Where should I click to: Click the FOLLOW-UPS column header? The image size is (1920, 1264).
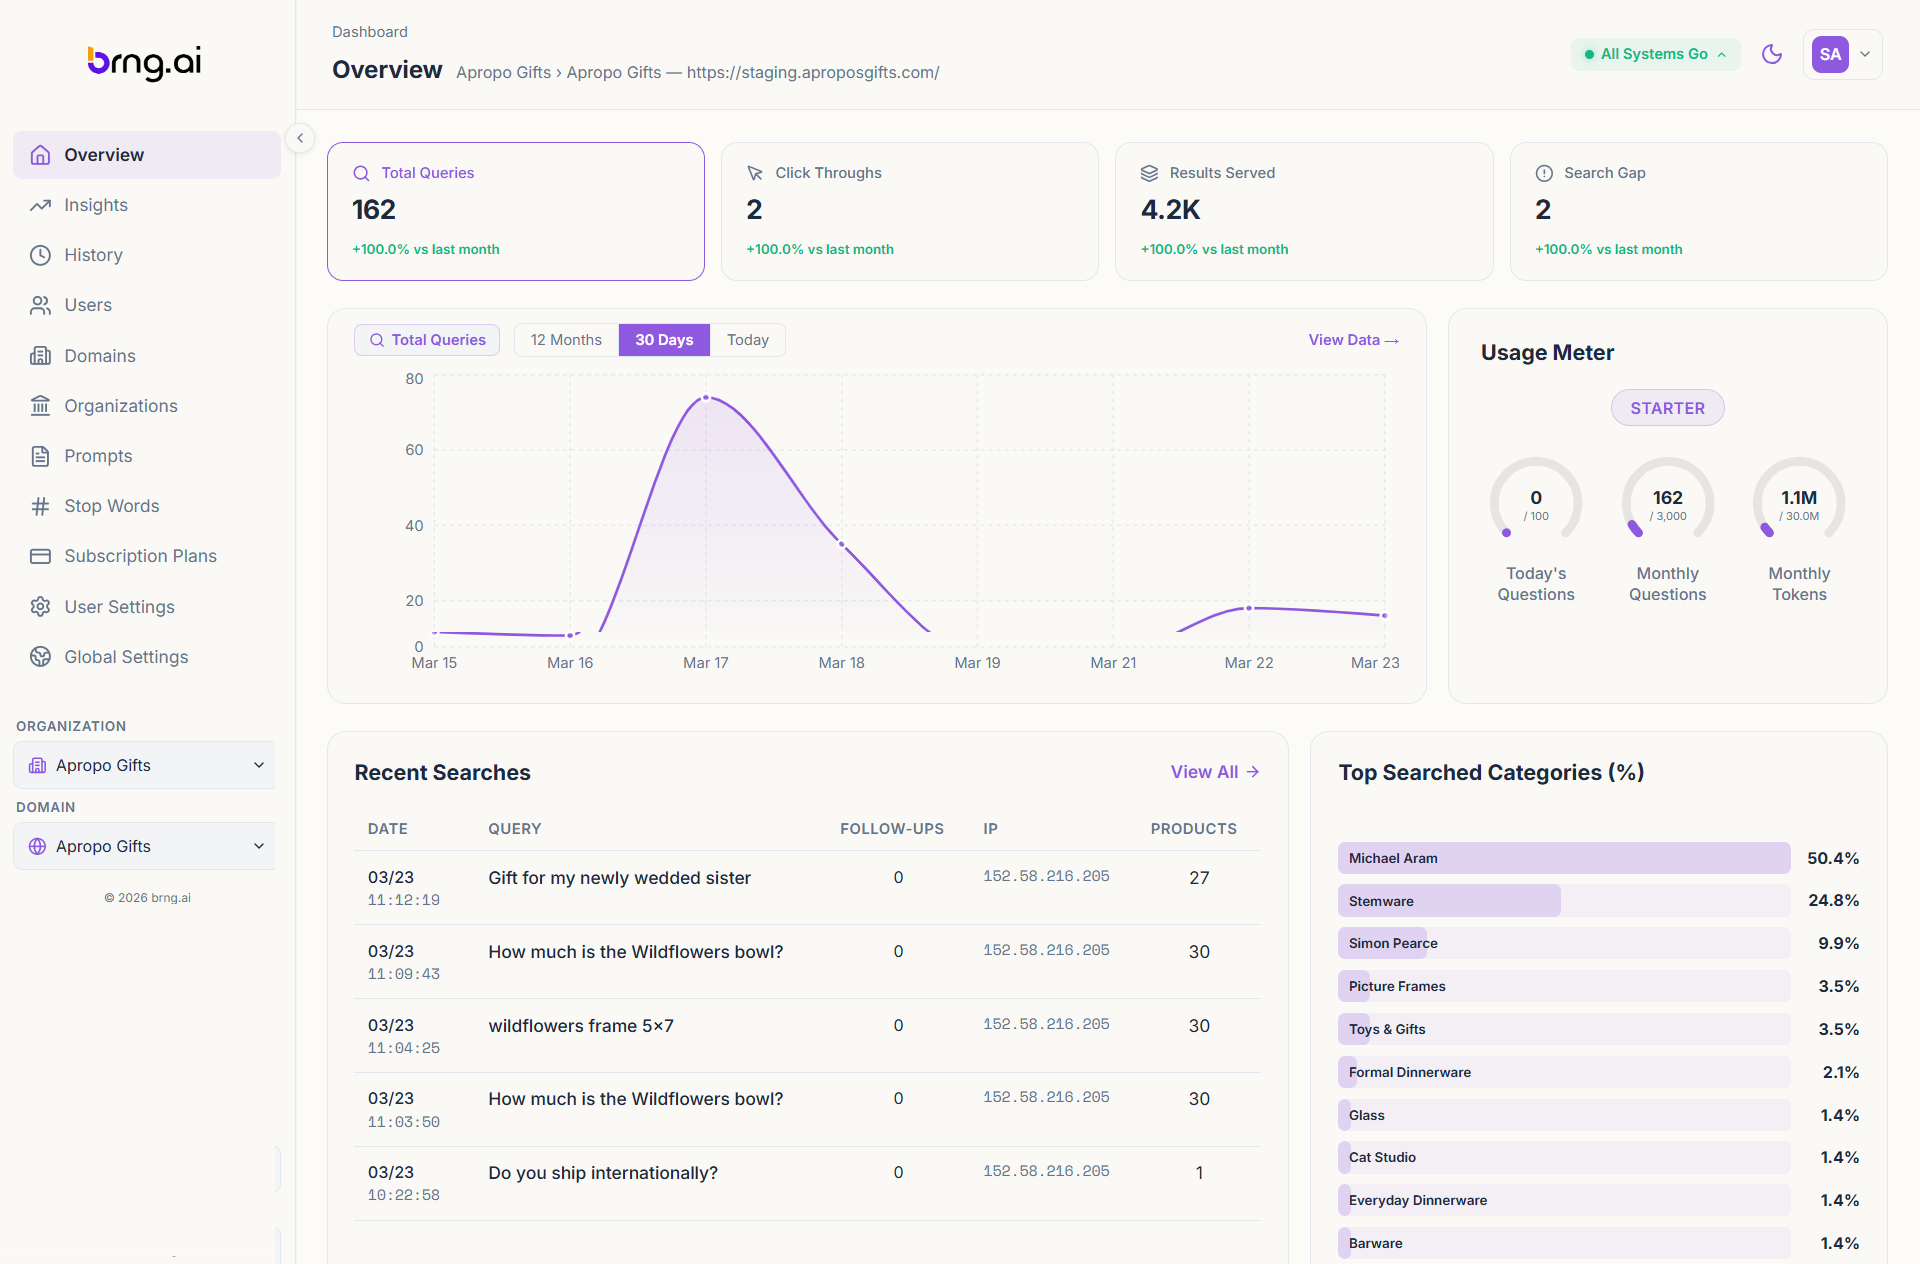[892, 829]
